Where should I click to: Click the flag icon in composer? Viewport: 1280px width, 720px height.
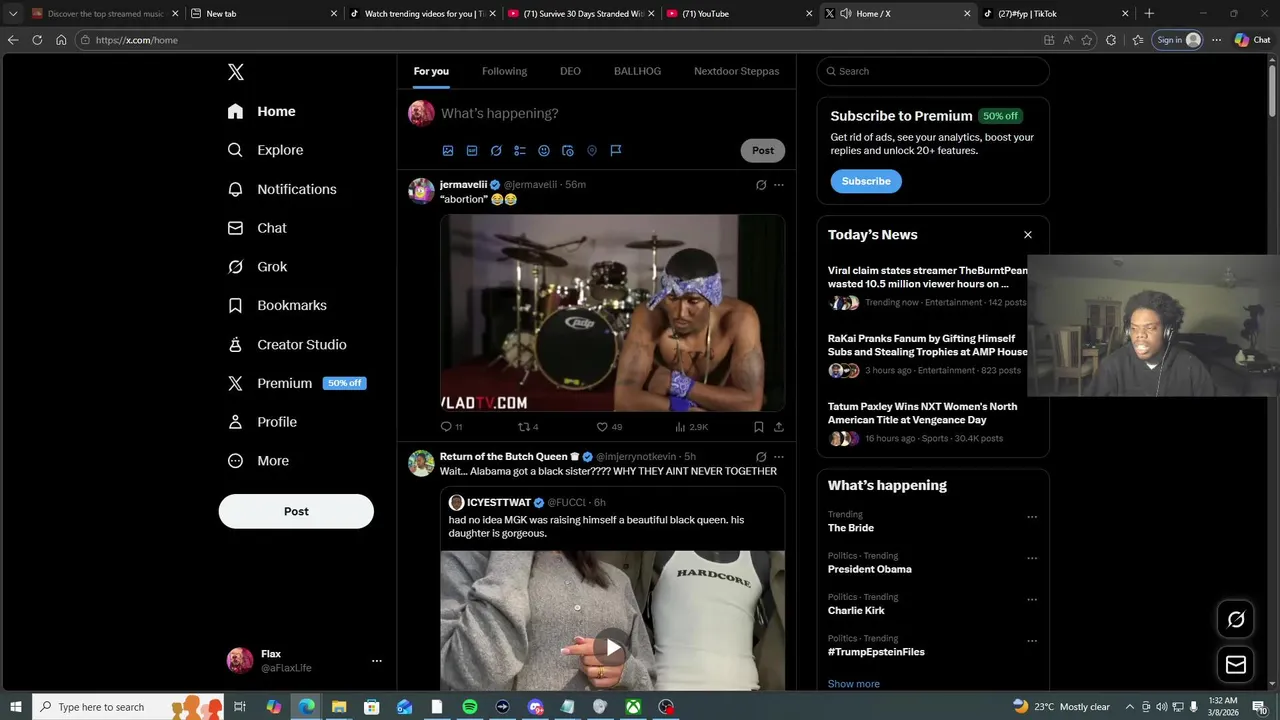[x=616, y=151]
